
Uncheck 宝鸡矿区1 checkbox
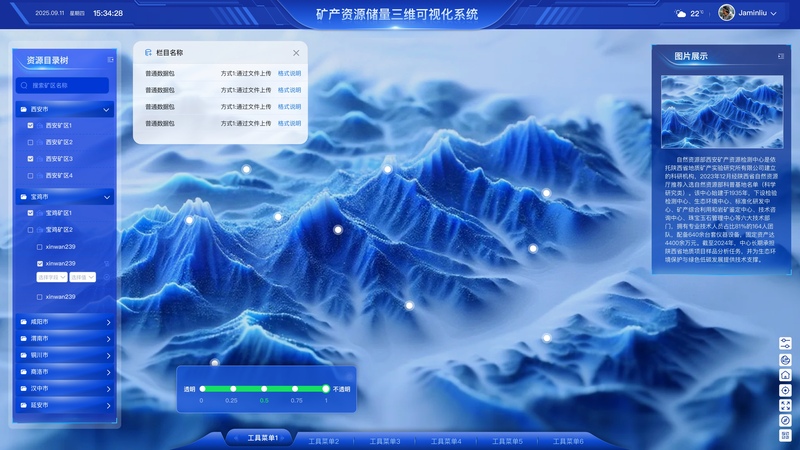pos(30,213)
